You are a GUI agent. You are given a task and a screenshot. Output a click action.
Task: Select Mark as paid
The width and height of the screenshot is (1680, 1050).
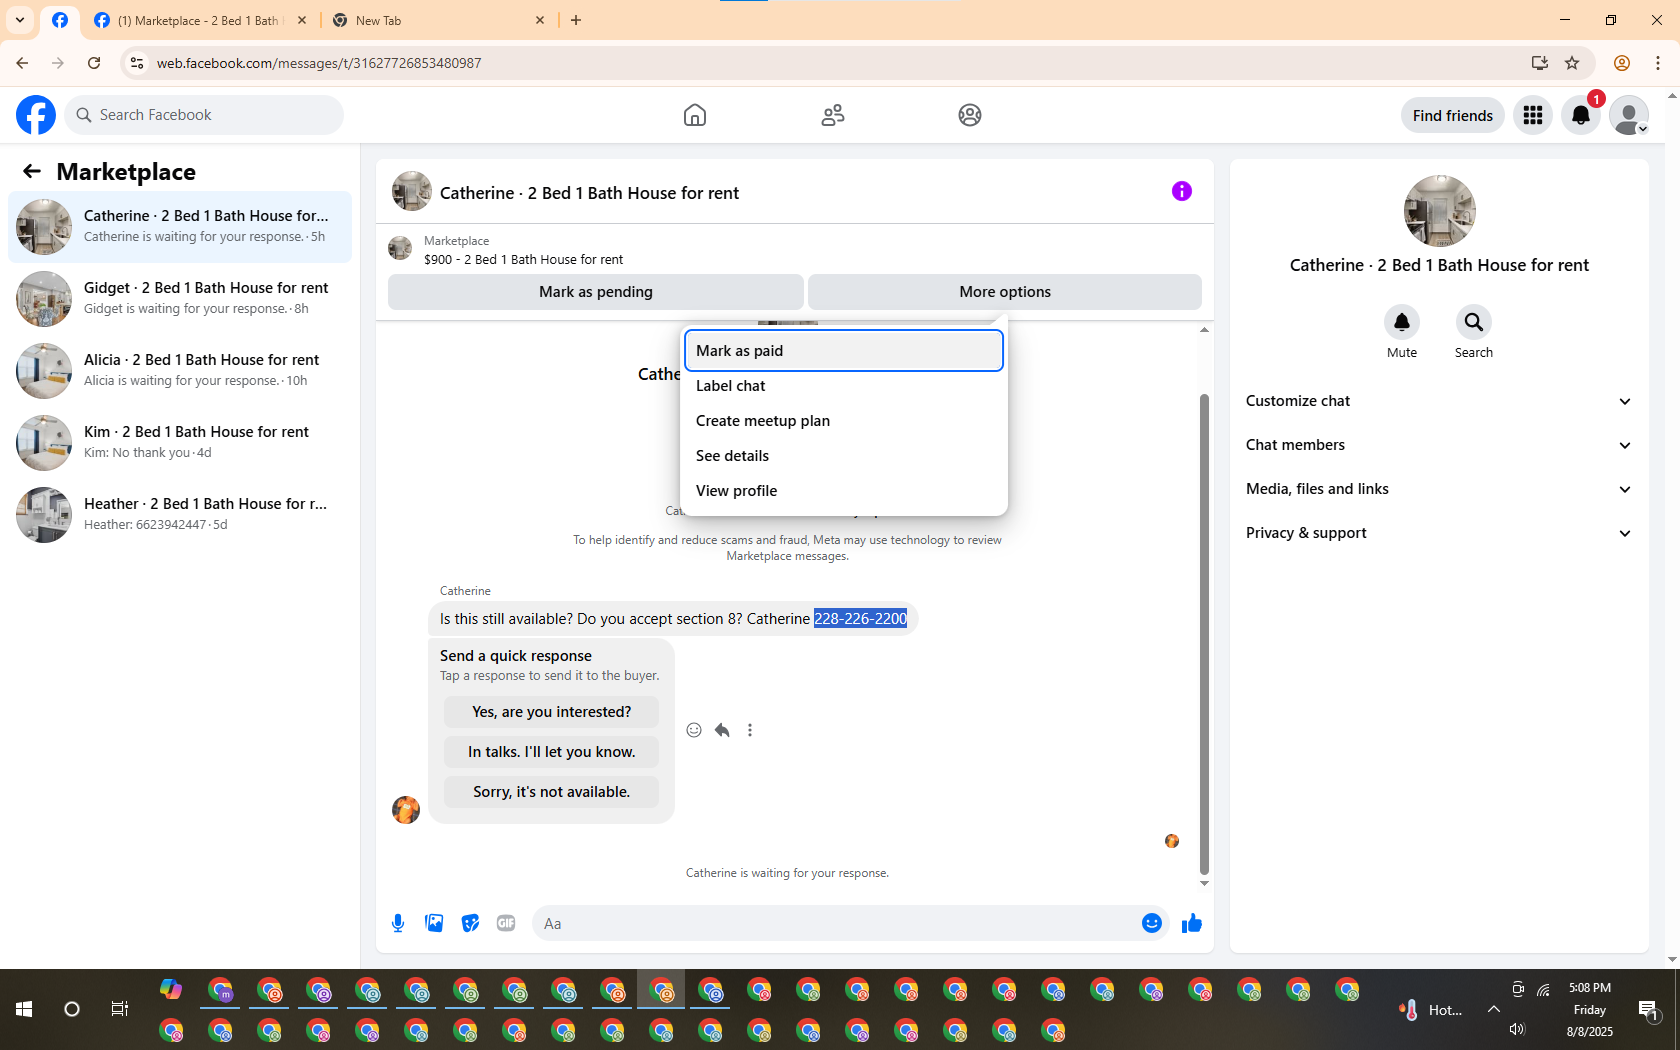pos(844,351)
